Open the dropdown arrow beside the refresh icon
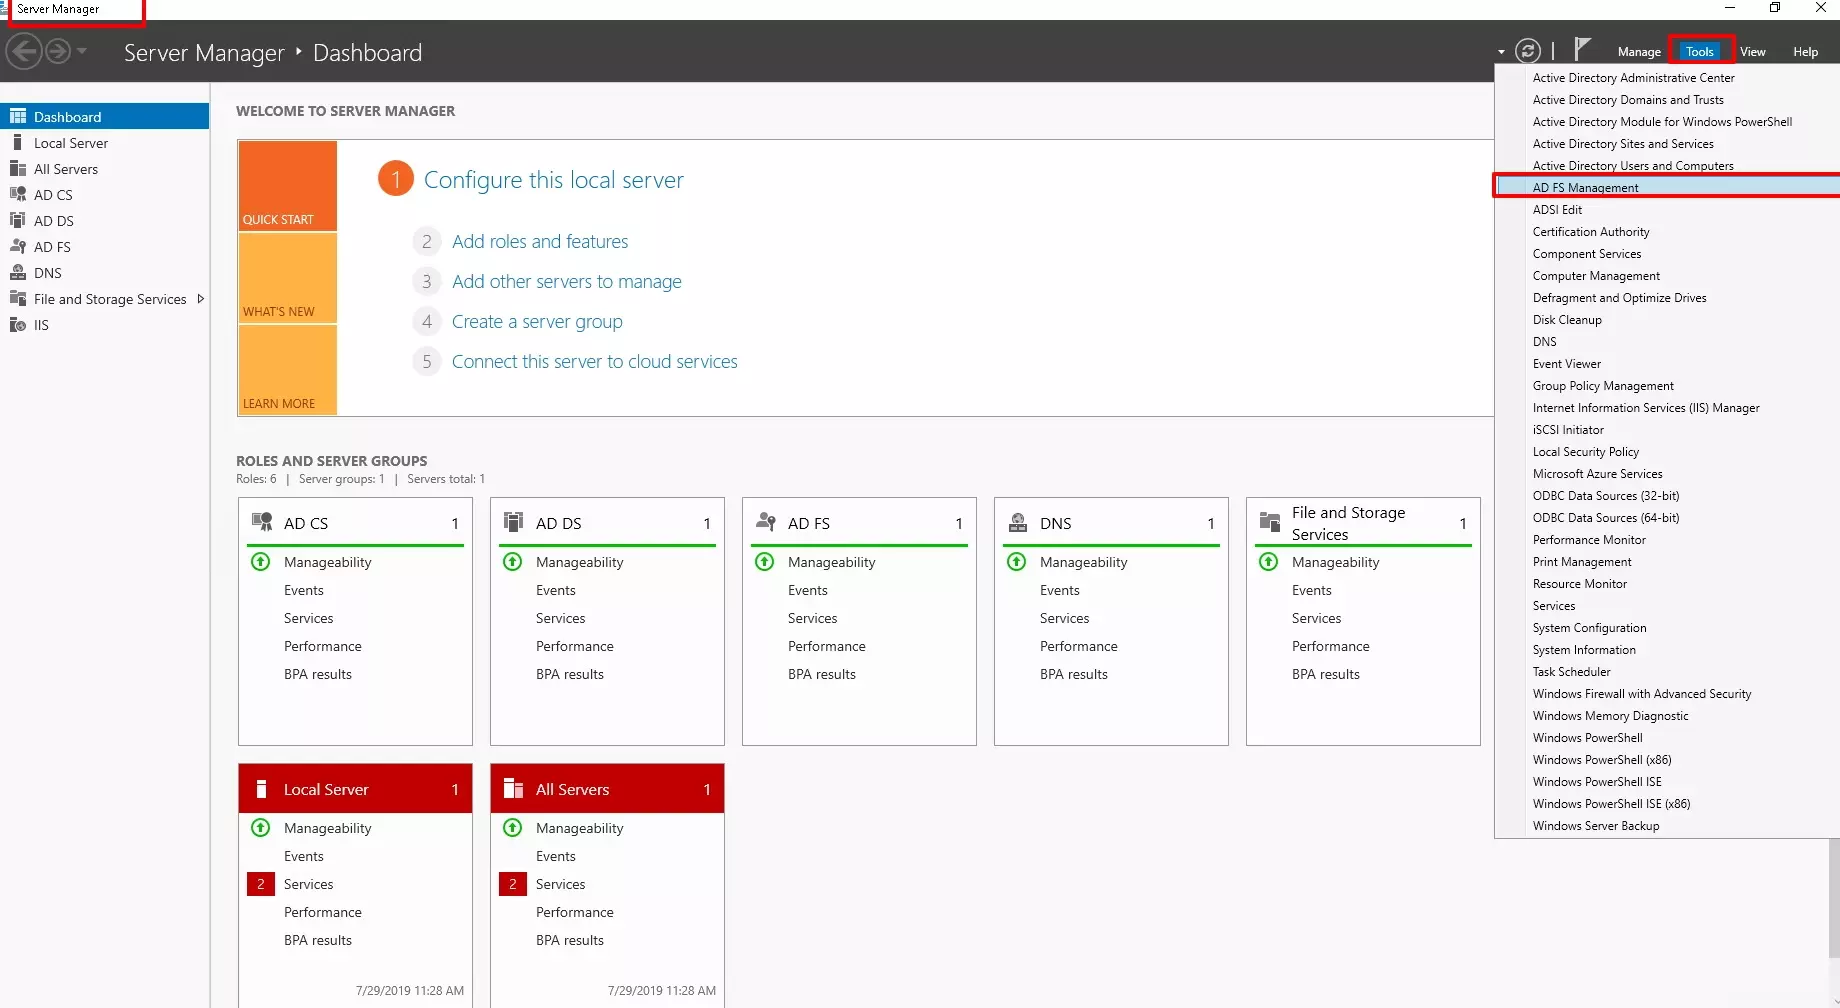Image resolution: width=1840 pixels, height=1008 pixels. (1500, 51)
